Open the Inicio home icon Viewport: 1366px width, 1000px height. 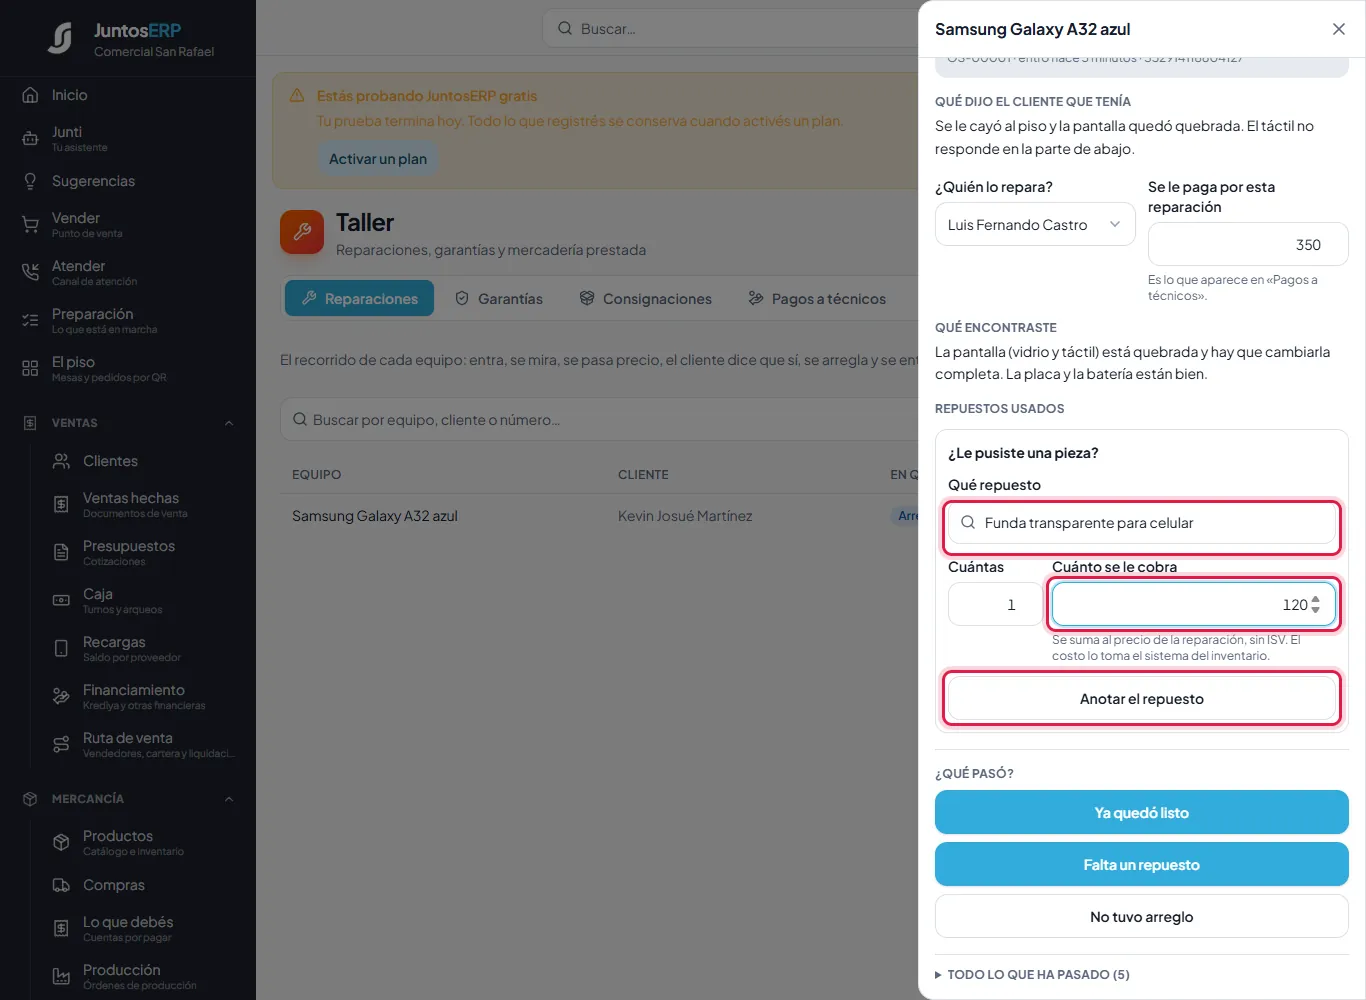30,95
